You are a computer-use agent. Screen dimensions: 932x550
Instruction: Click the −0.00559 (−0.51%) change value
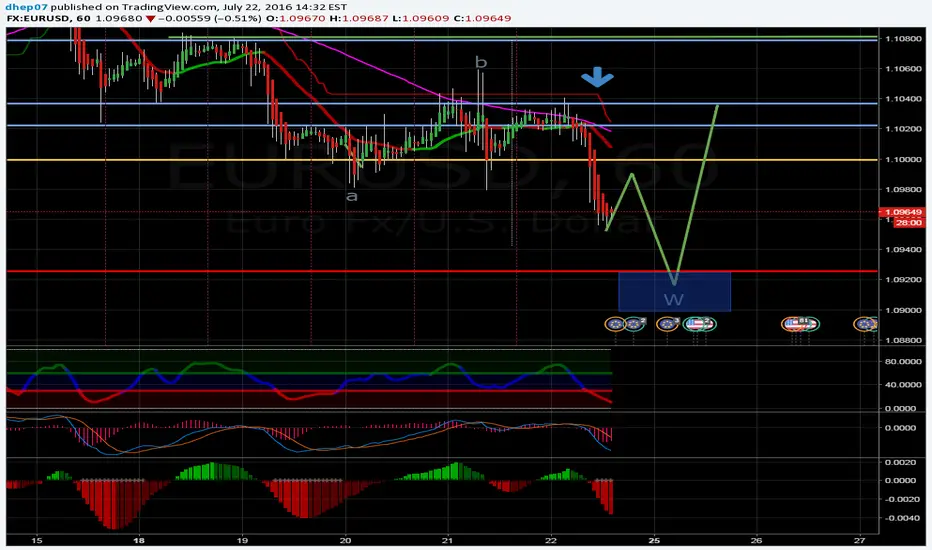210,18
